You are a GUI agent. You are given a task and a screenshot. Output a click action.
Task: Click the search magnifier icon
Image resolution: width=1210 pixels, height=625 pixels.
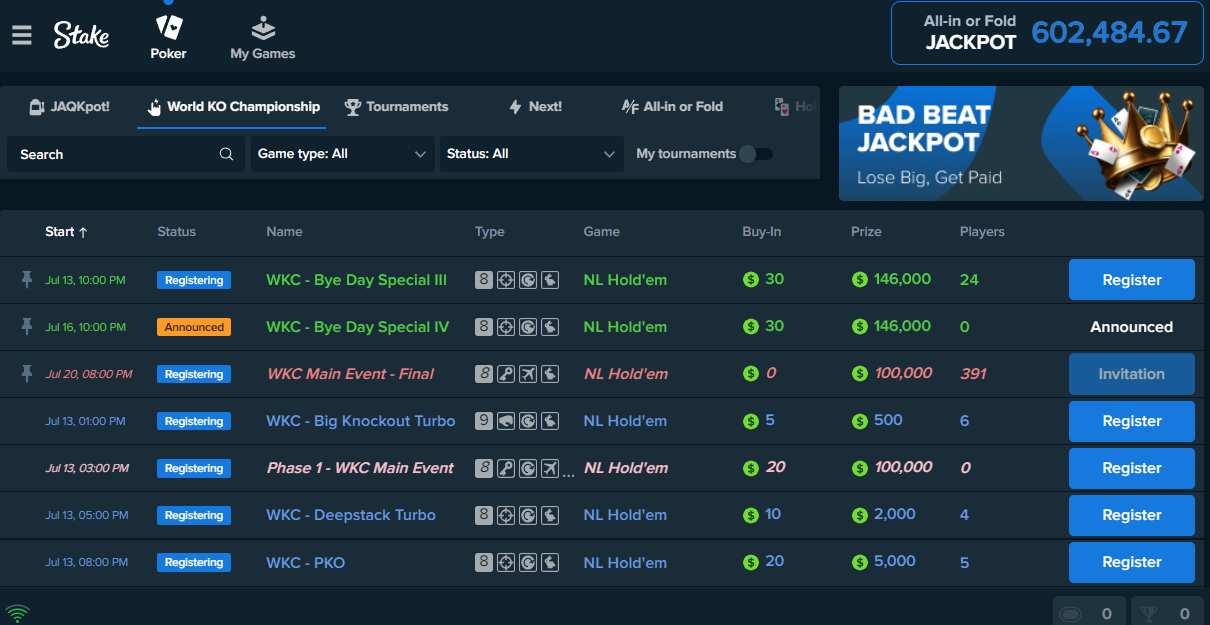tap(227, 154)
